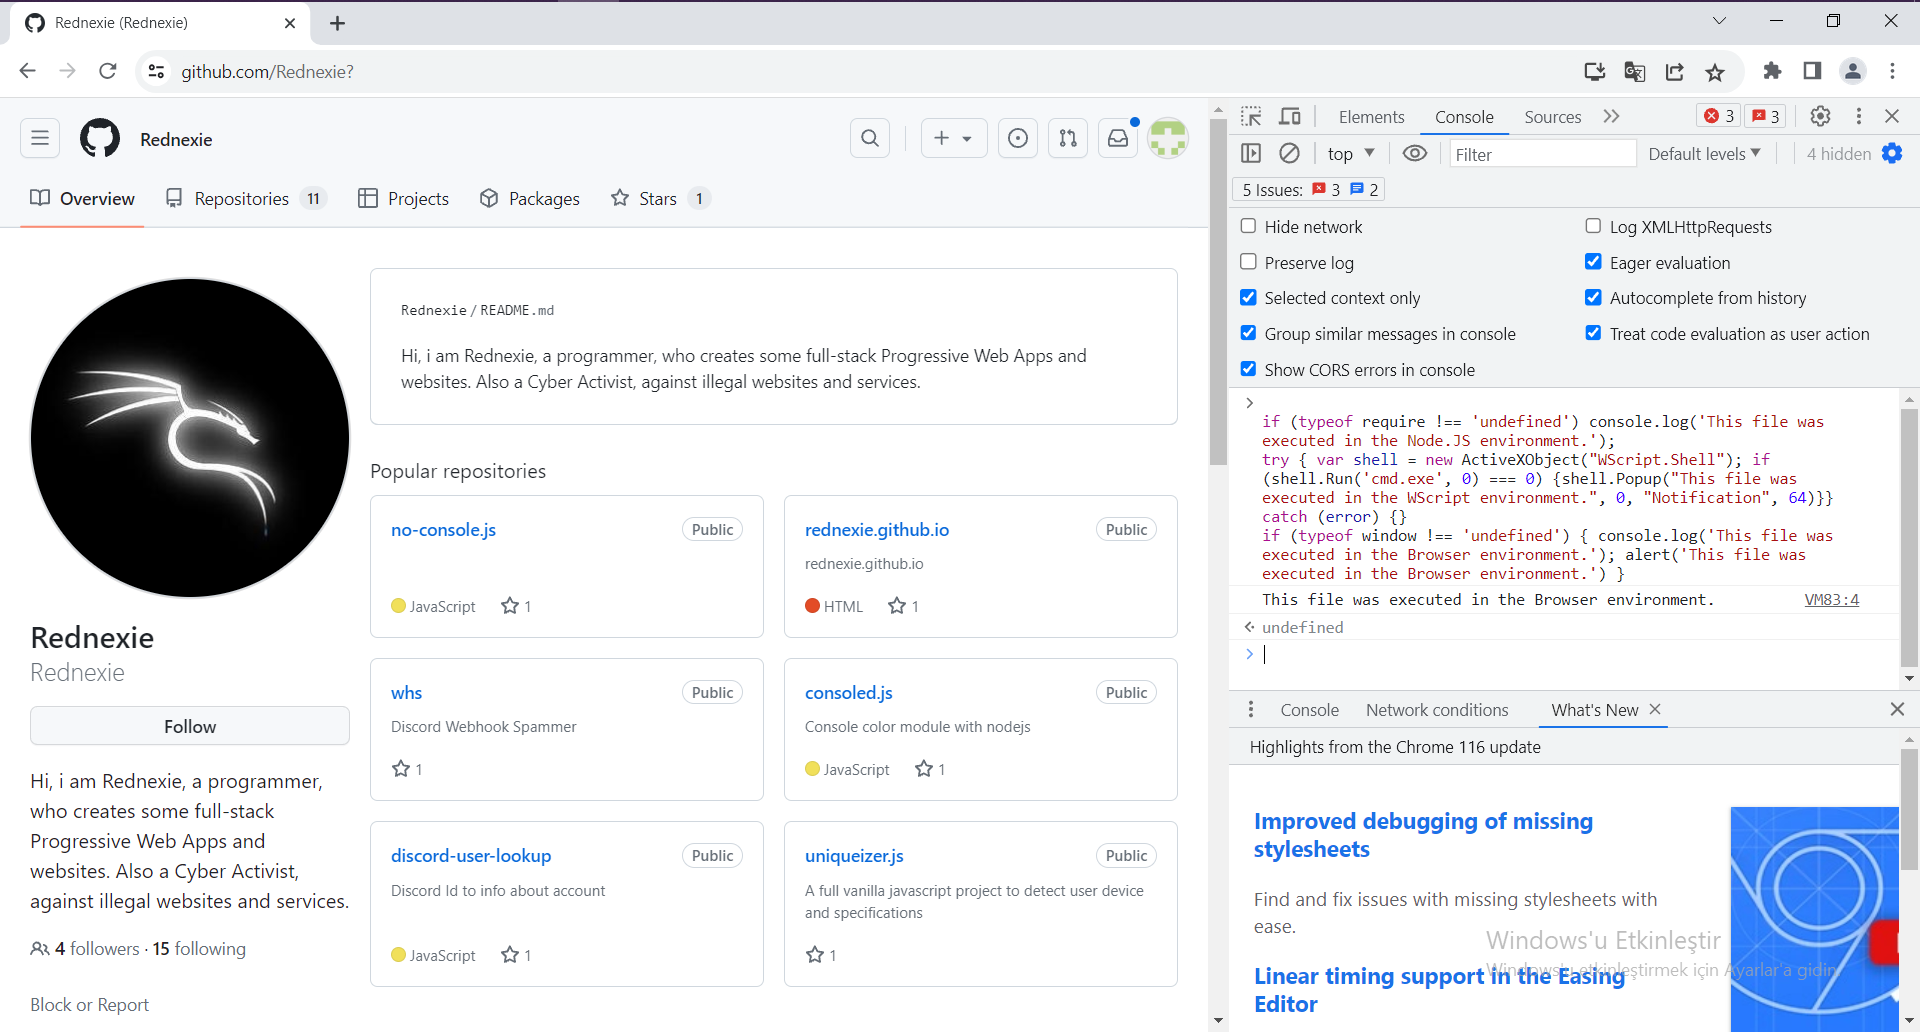Image resolution: width=1920 pixels, height=1032 pixels.
Task: Open the Packages tab
Action: [x=530, y=198]
